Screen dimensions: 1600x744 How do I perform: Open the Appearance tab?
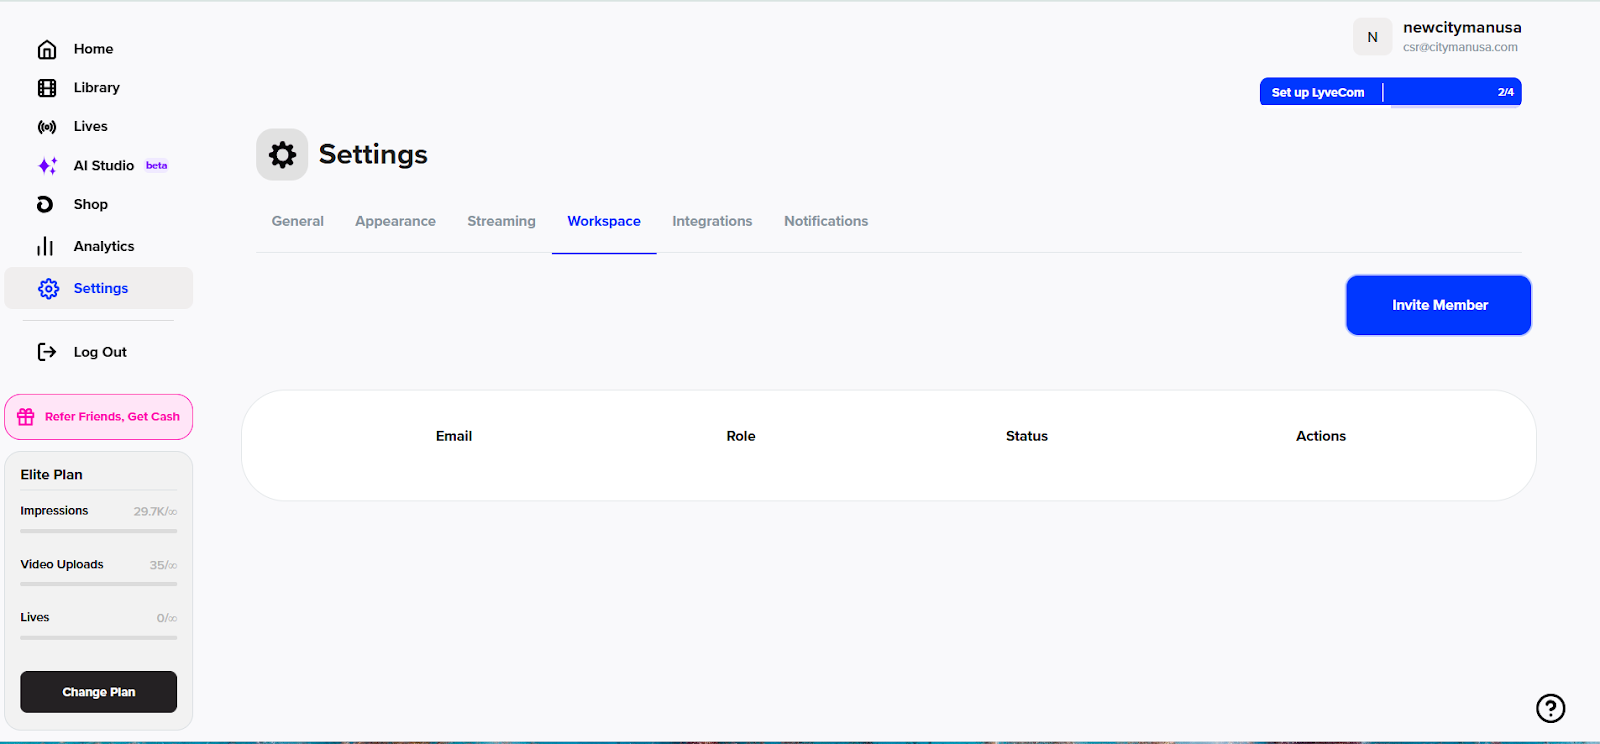click(x=395, y=221)
